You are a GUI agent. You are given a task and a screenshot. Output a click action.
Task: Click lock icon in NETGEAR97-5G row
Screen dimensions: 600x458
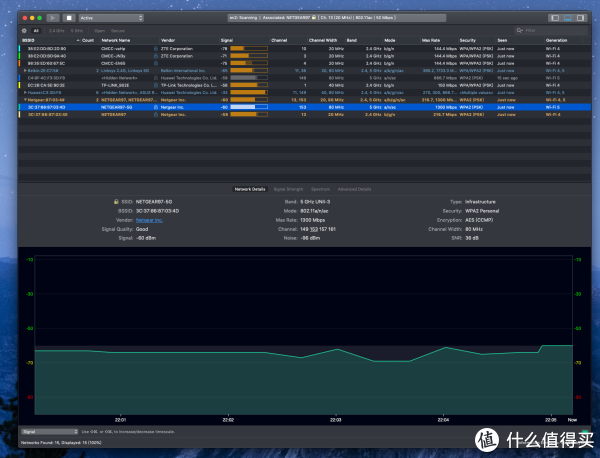[x=156, y=107]
